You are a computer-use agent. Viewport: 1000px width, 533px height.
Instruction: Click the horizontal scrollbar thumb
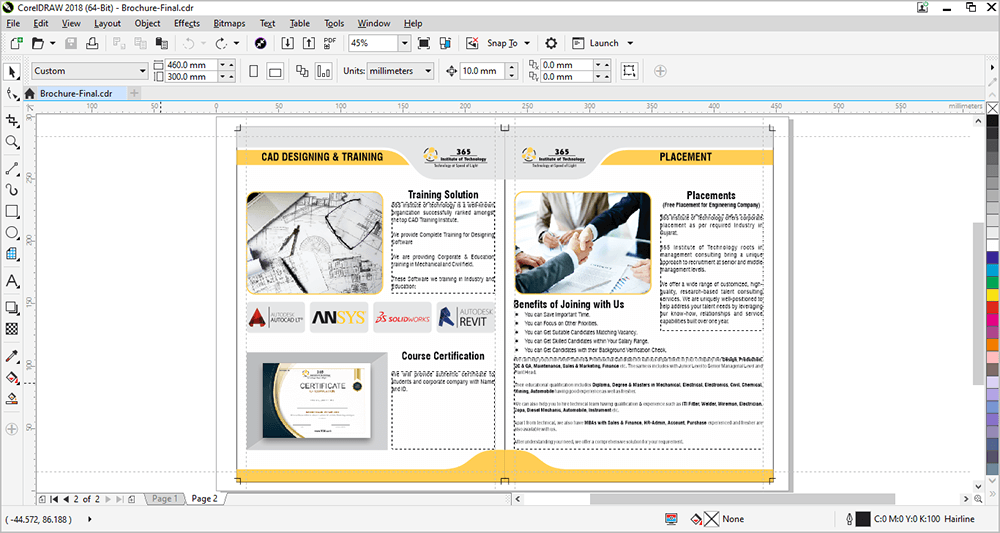(x=742, y=499)
